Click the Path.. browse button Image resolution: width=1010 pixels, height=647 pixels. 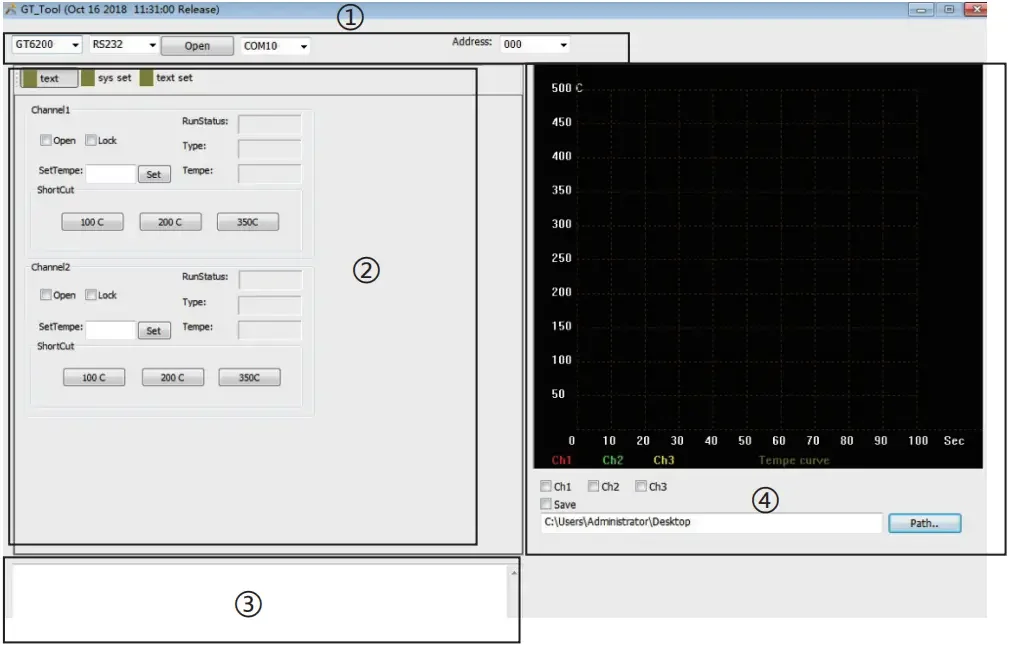point(924,523)
